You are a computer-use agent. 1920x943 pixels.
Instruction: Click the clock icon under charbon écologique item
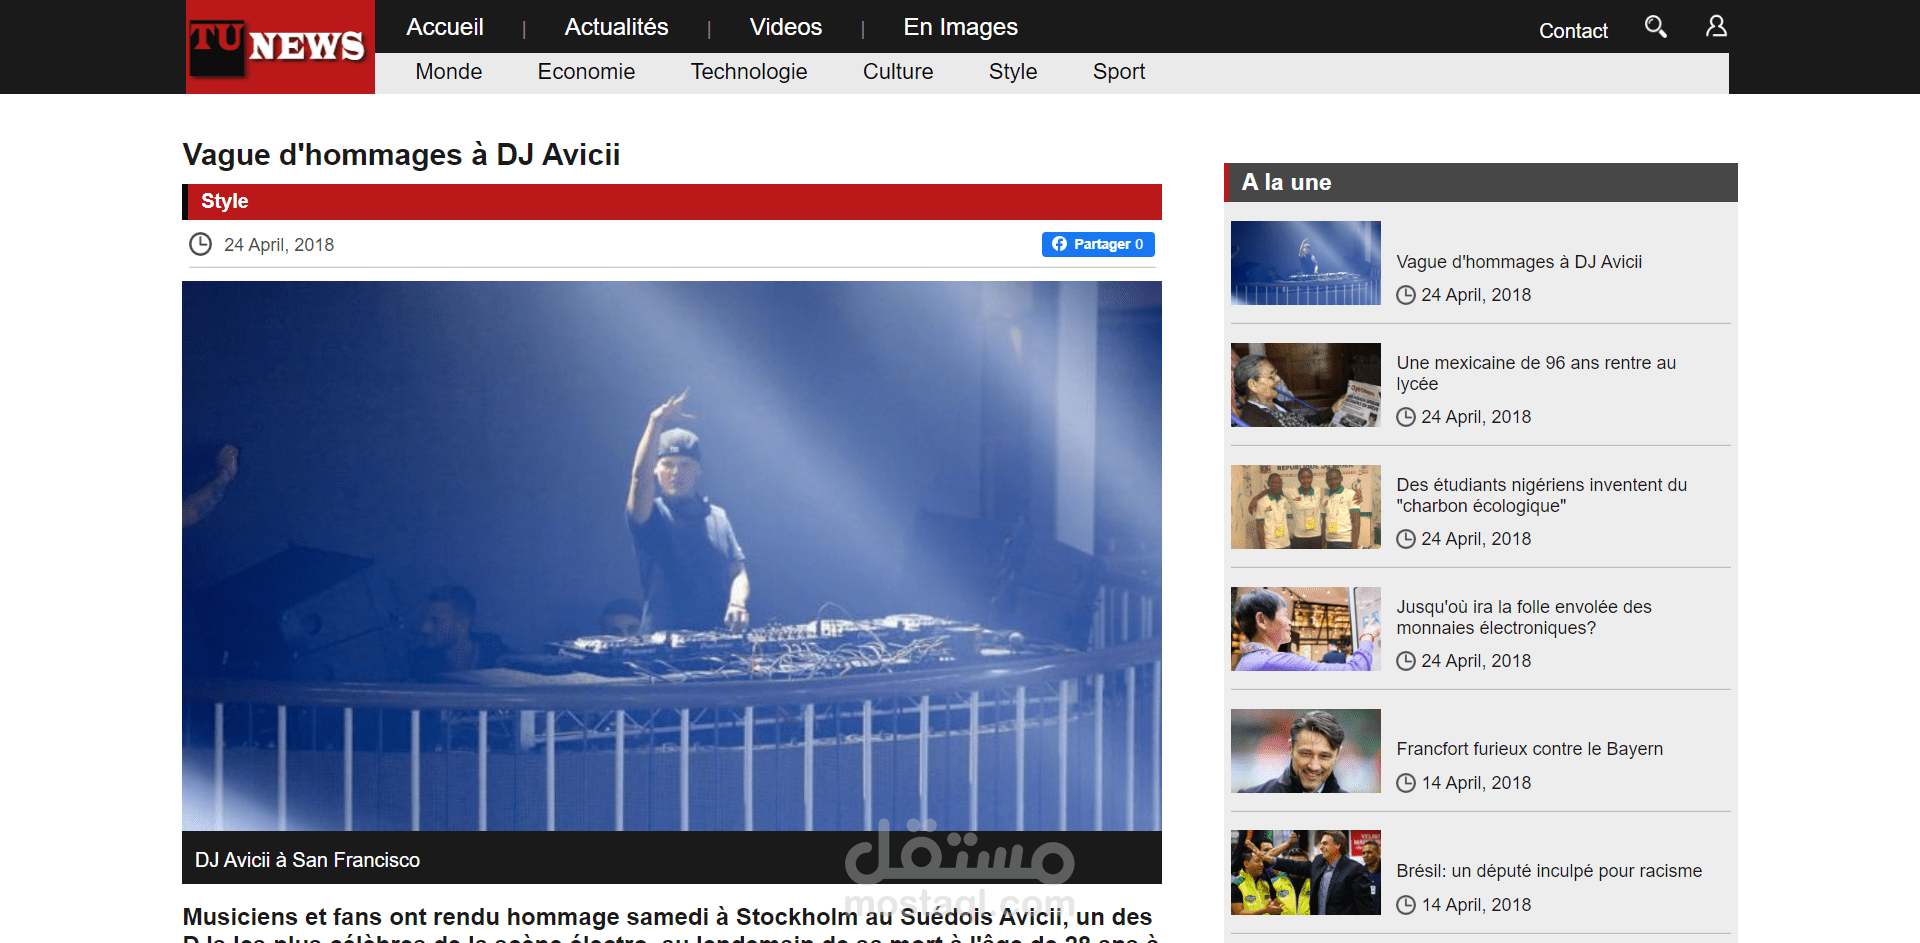pyautogui.click(x=1406, y=539)
